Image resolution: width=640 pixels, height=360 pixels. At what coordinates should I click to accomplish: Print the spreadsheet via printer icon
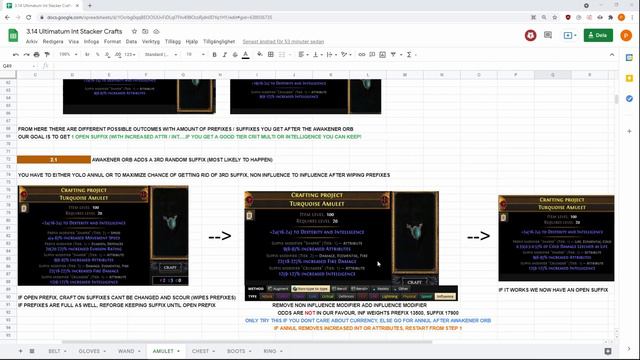click(x=37, y=54)
